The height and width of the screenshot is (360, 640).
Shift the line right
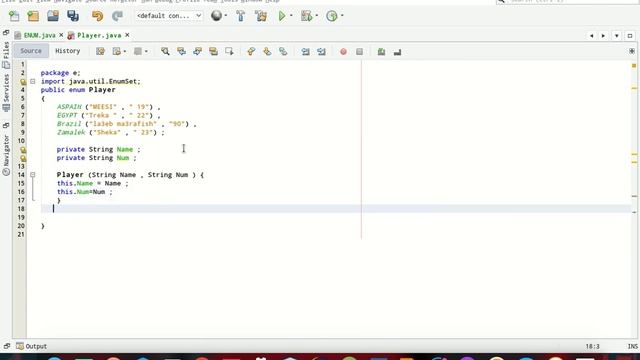pyautogui.click(x=321, y=51)
